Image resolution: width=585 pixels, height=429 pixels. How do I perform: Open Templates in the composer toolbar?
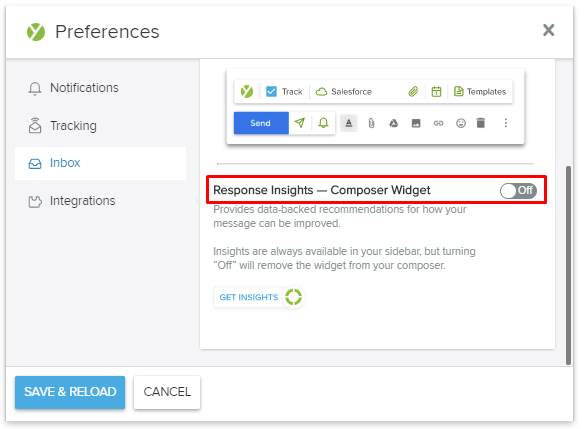click(480, 91)
